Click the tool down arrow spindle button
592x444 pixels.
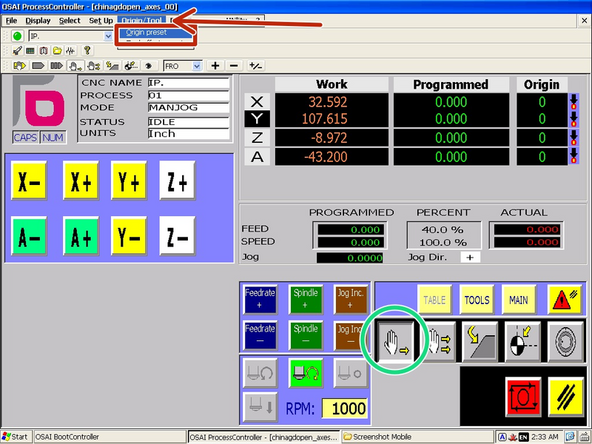click(260, 407)
